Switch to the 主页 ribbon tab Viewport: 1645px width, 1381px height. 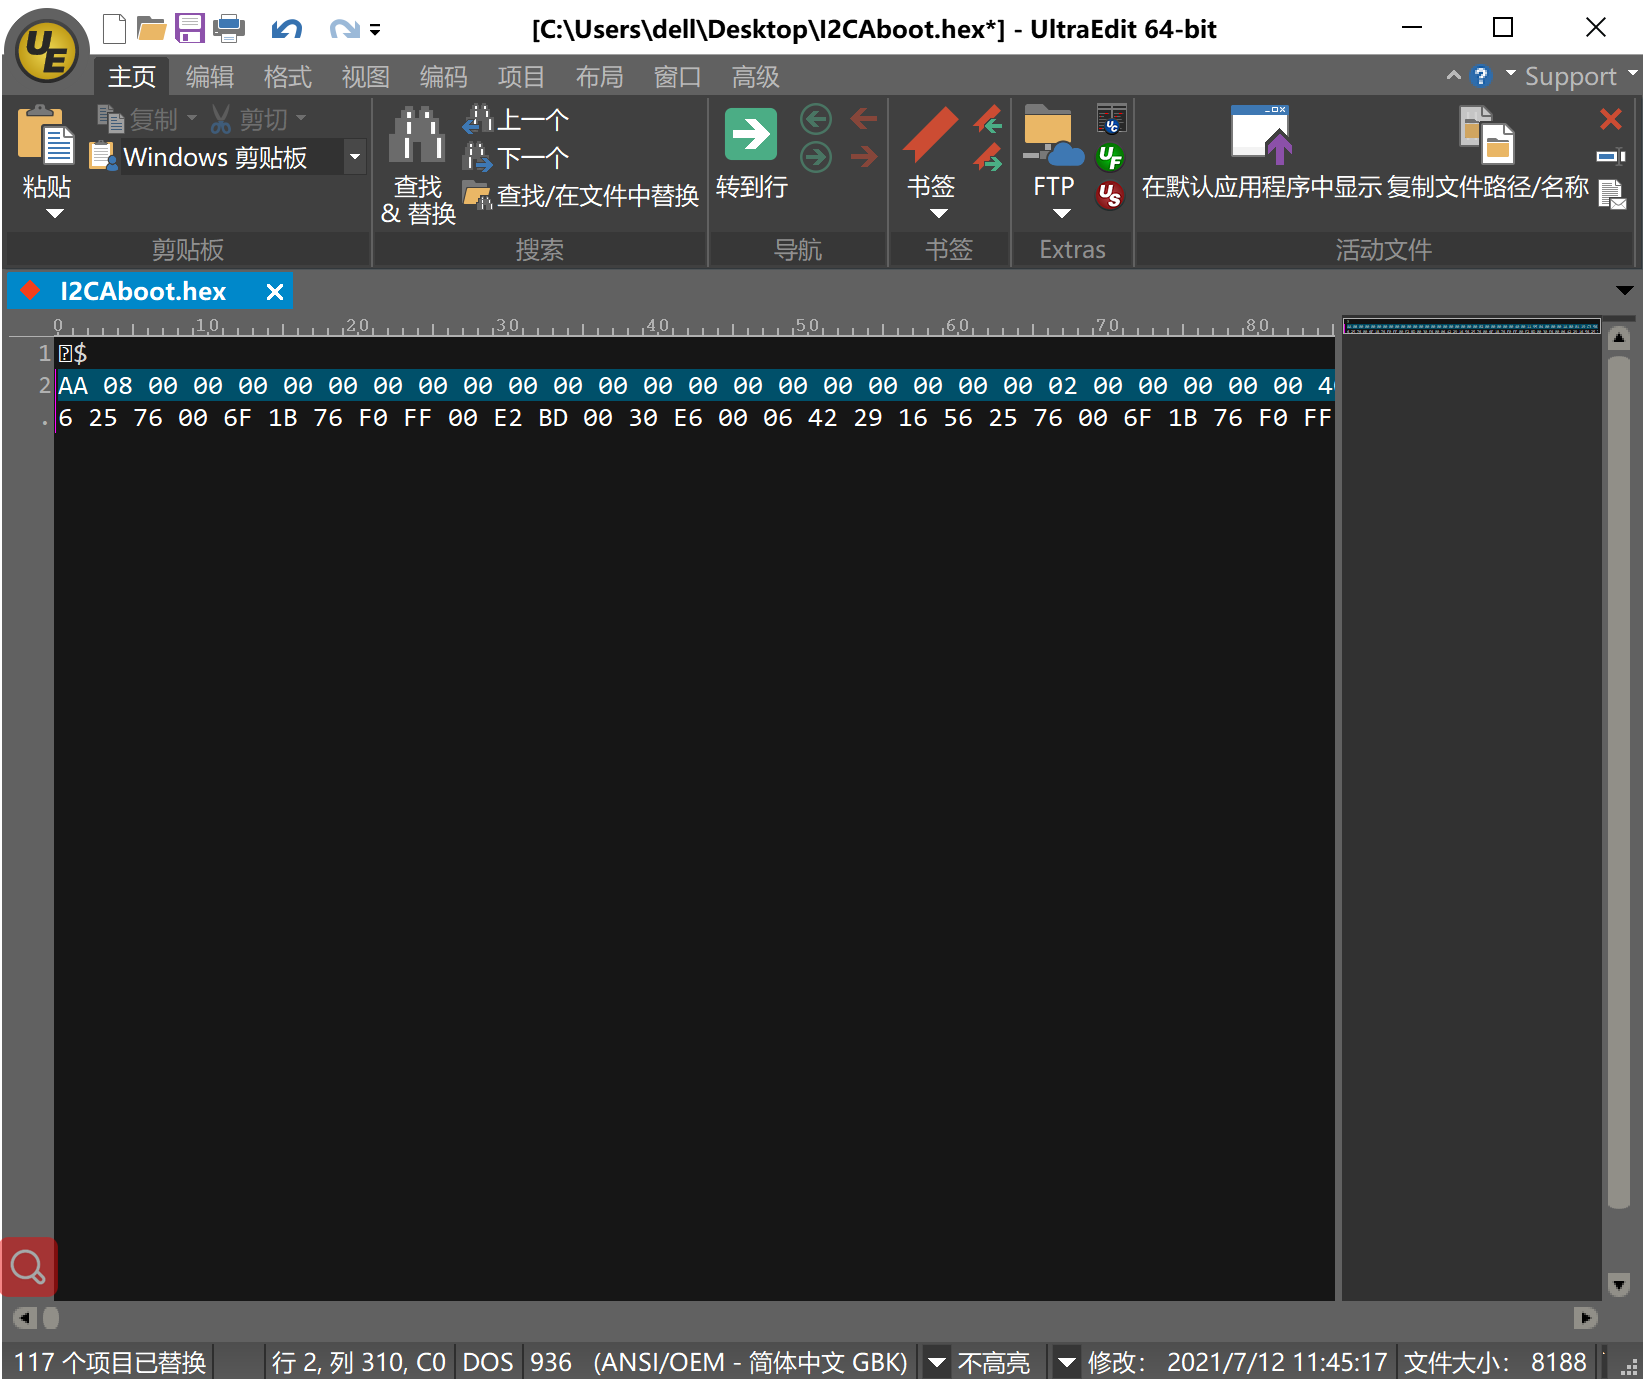point(132,77)
